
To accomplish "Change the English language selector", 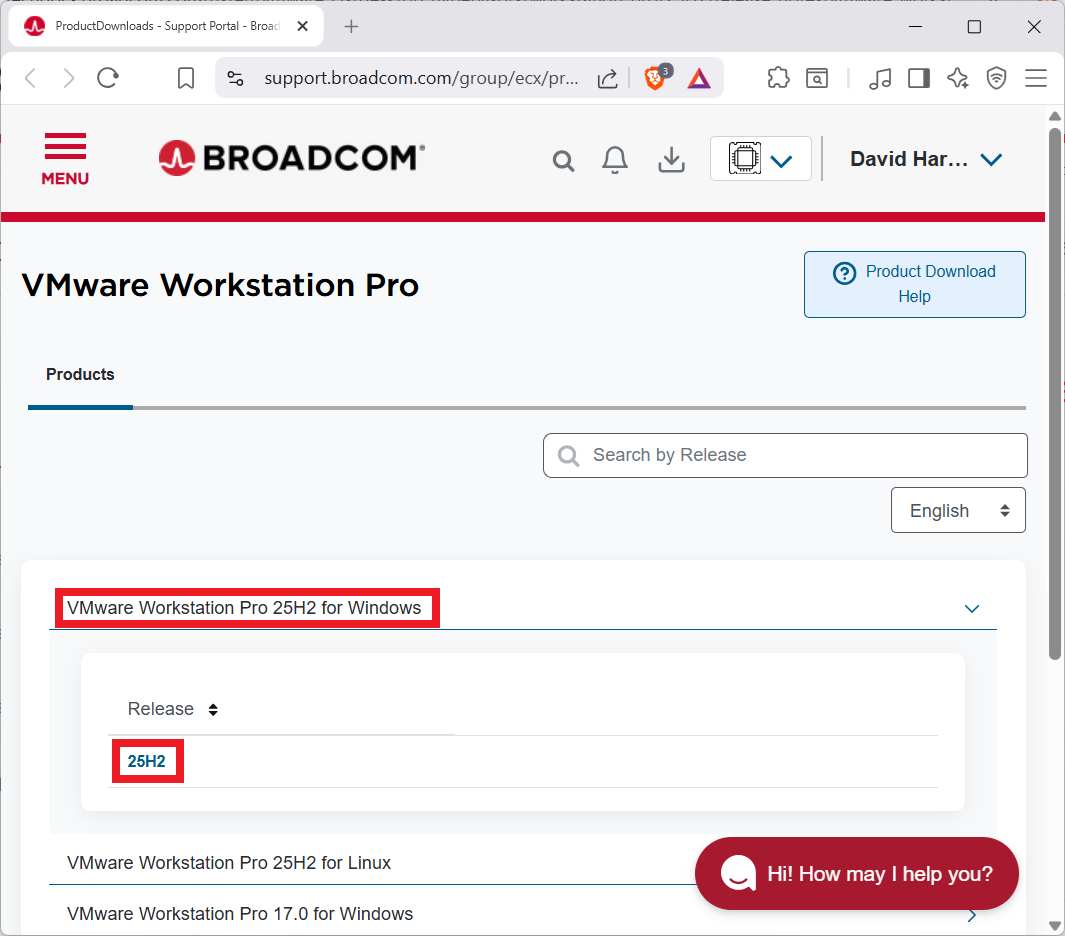I will coord(957,510).
